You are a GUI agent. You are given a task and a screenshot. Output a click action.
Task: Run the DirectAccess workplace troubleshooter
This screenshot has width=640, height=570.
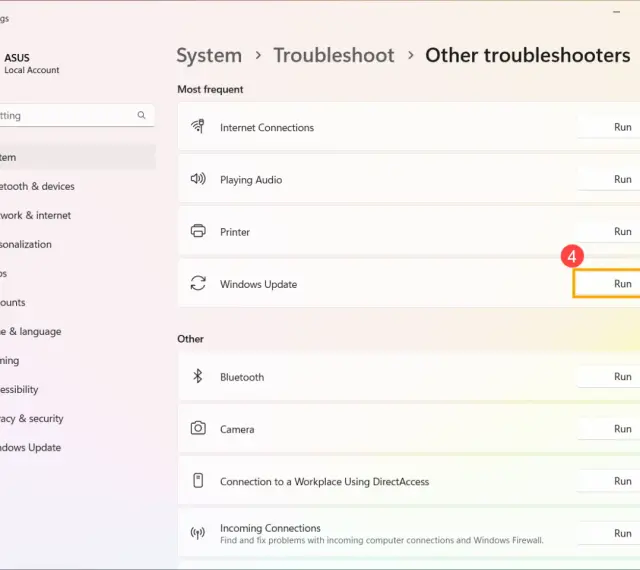point(609,481)
